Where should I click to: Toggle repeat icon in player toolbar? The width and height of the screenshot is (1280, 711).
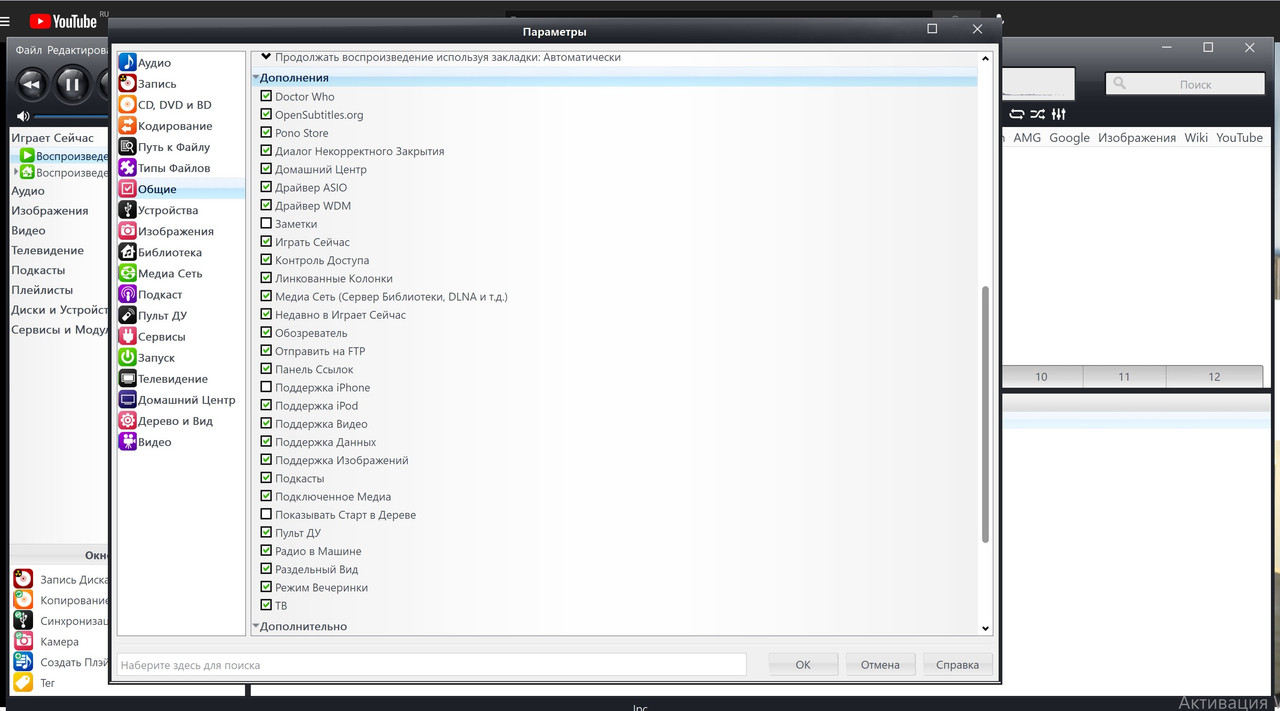pyautogui.click(x=1017, y=114)
